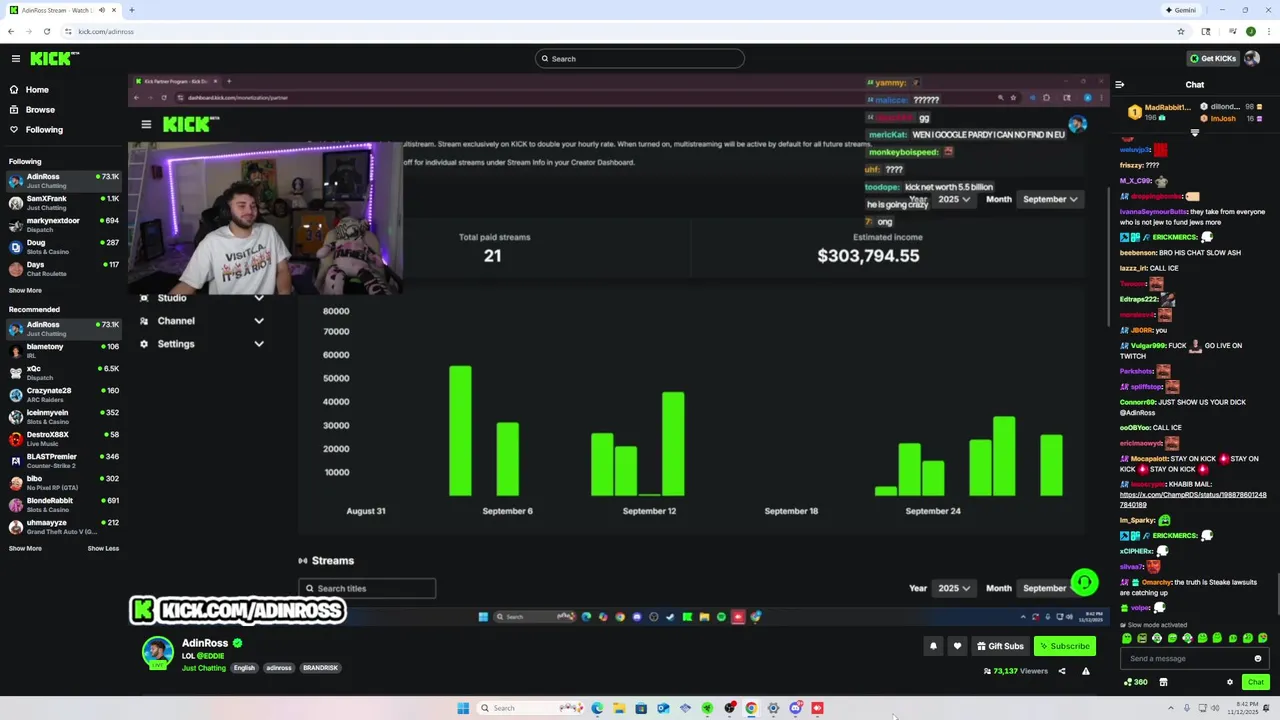Focus the Kick search box

click(640, 59)
